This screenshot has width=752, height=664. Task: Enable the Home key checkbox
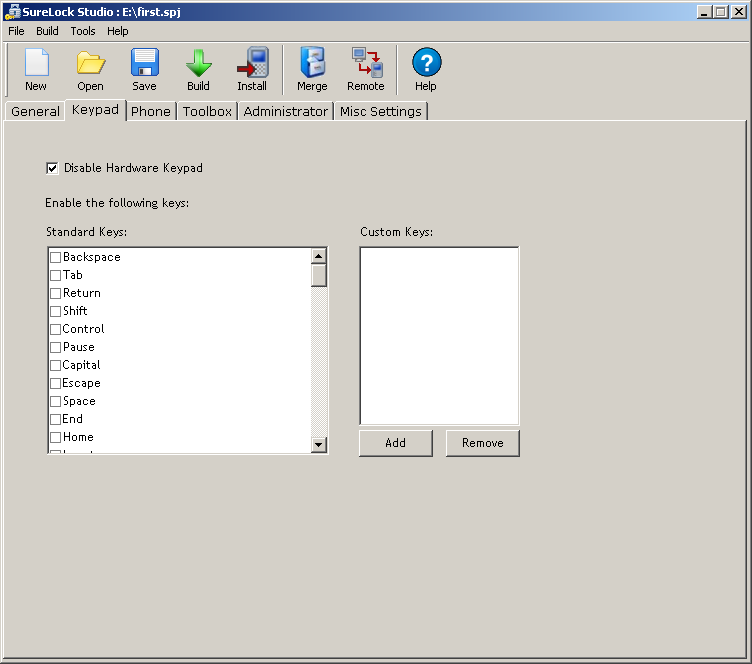[x=56, y=437]
